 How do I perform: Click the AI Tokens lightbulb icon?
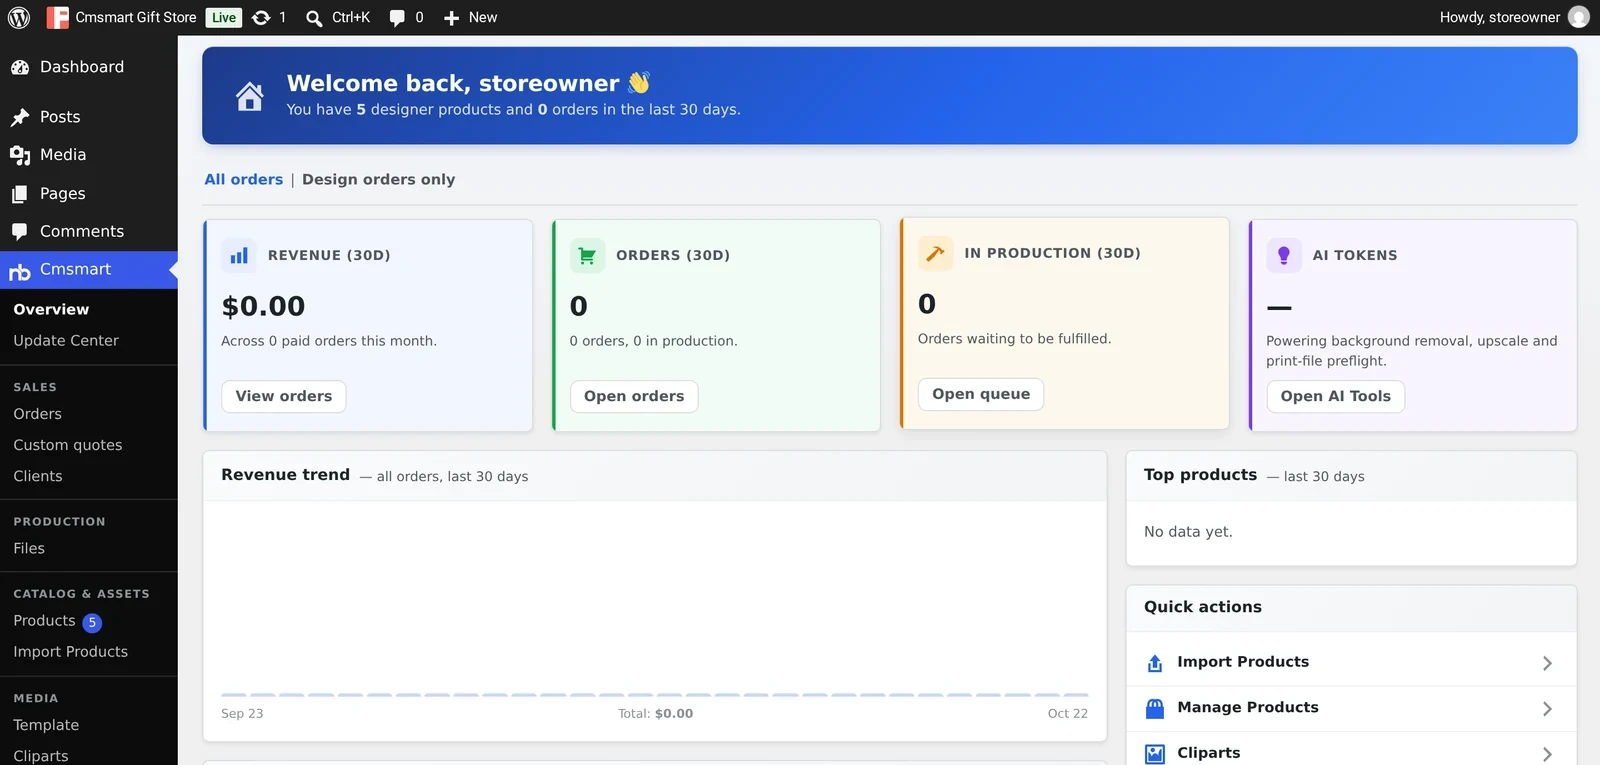(1284, 256)
